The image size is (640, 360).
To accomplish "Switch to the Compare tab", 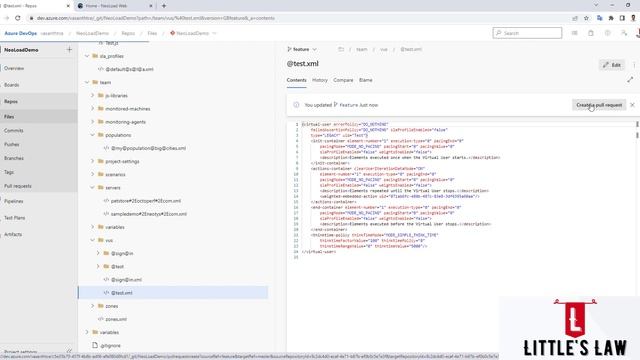I will coord(343,80).
